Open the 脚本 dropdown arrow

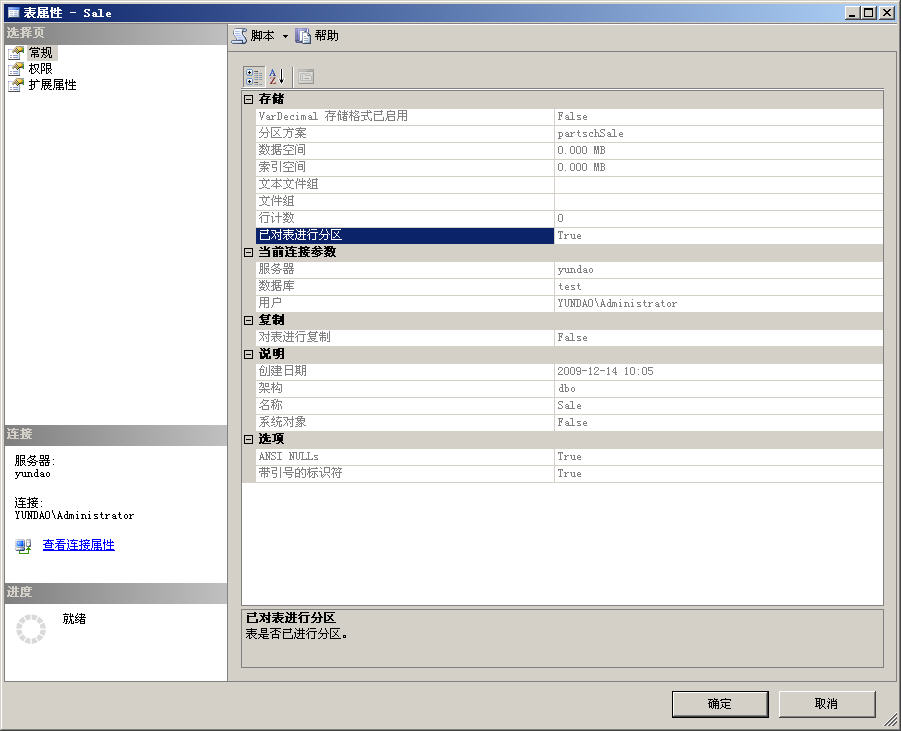(285, 37)
